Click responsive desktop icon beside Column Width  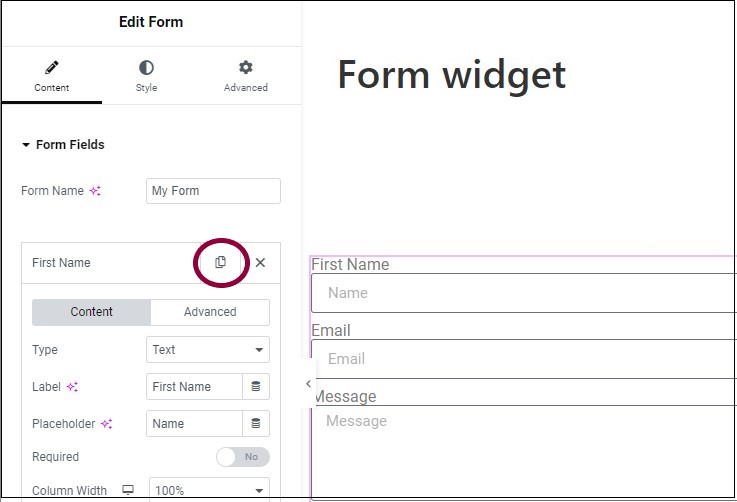point(128,489)
